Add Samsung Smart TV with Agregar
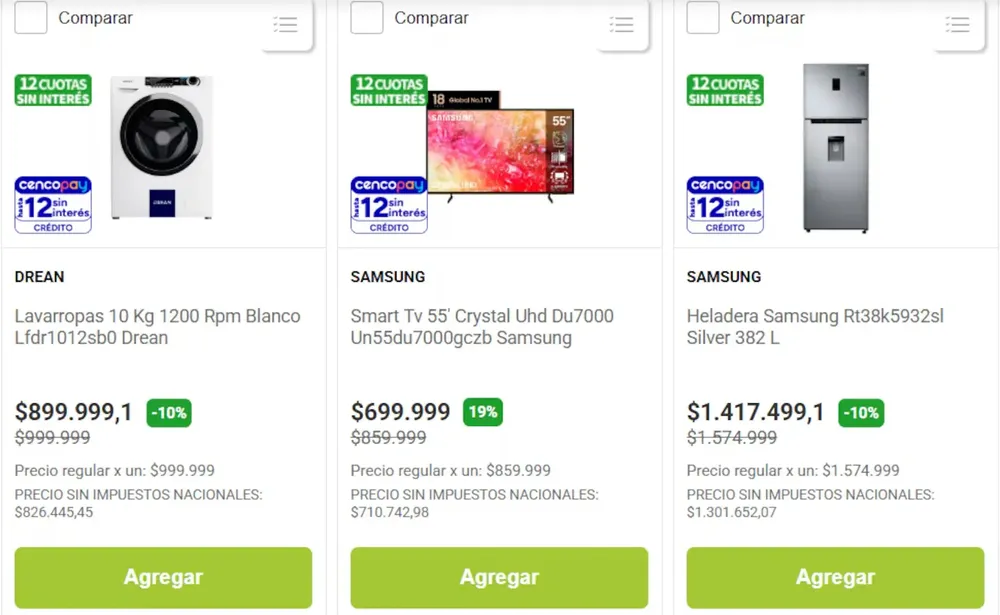 click(499, 577)
